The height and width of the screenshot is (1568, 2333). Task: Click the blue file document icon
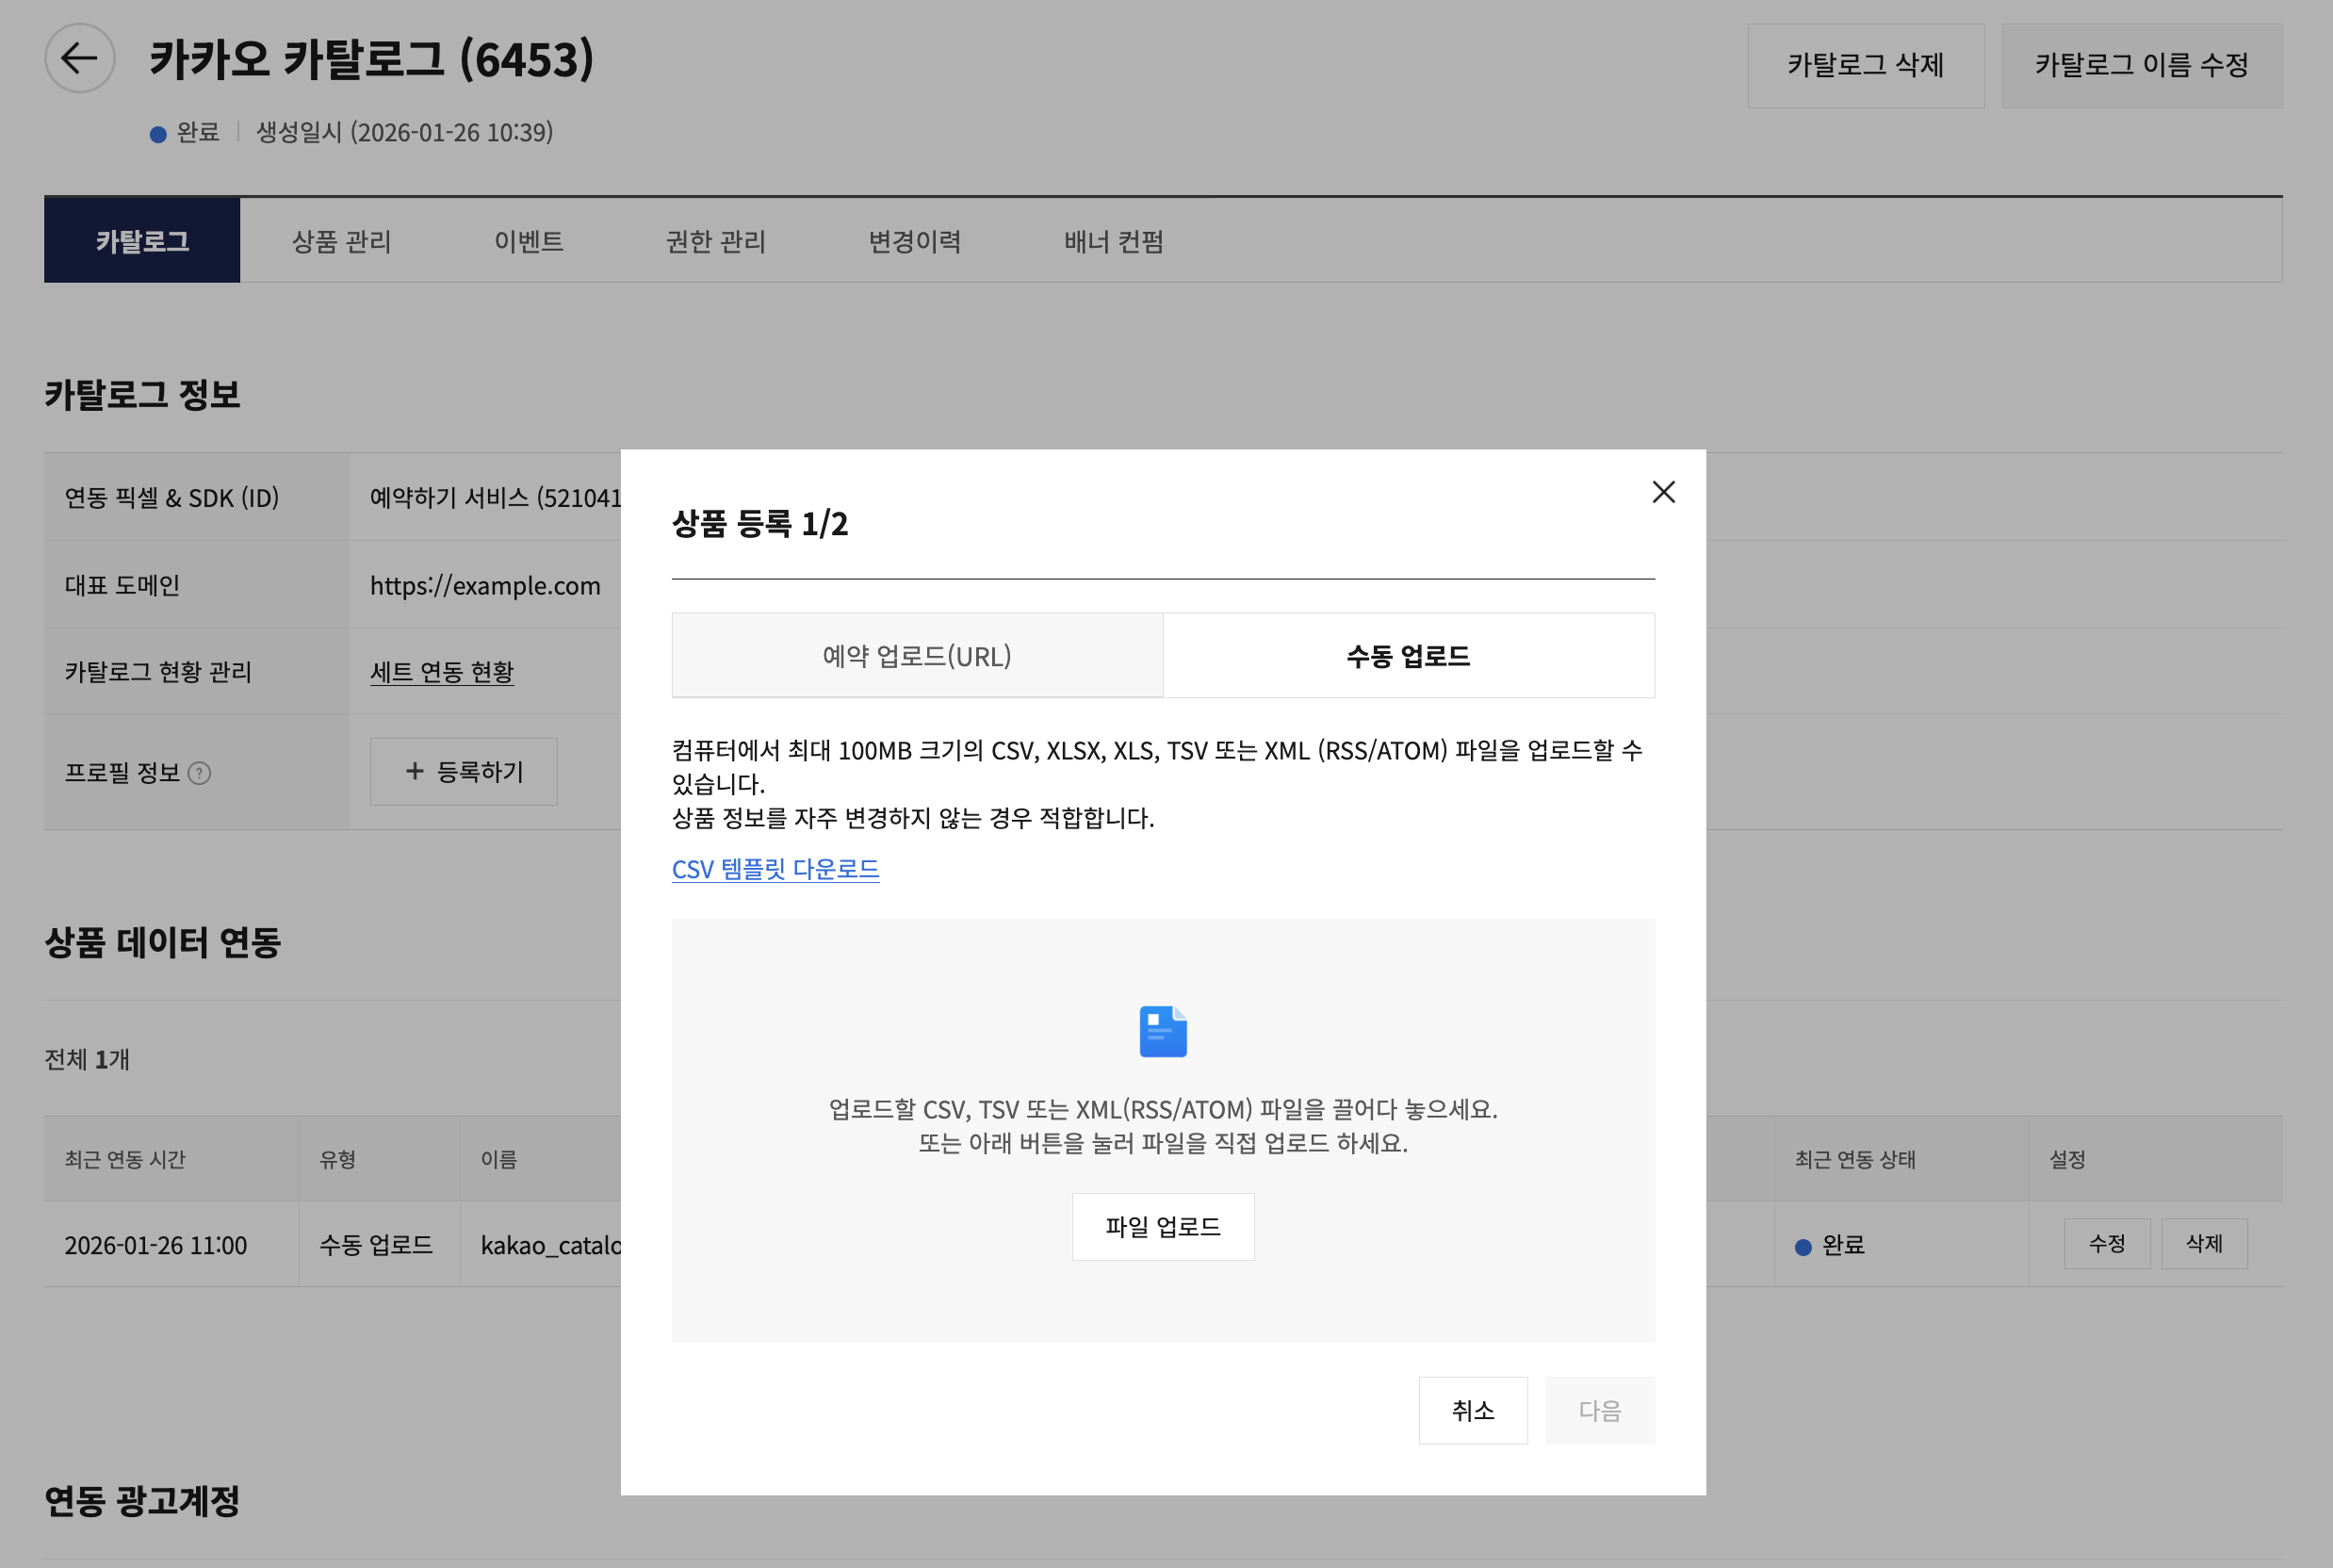click(1163, 1031)
